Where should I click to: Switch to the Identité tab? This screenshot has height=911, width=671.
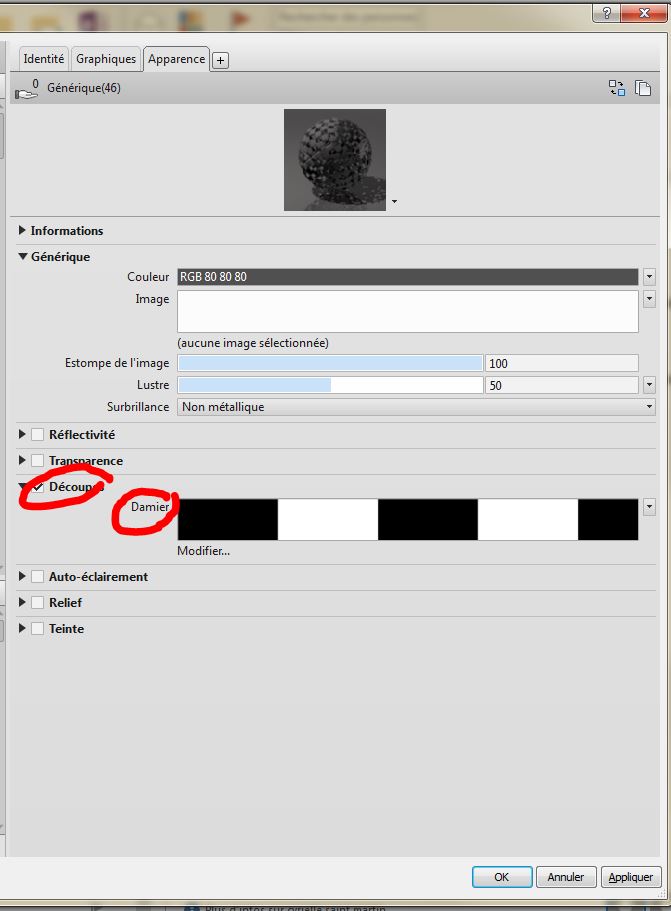coord(44,59)
